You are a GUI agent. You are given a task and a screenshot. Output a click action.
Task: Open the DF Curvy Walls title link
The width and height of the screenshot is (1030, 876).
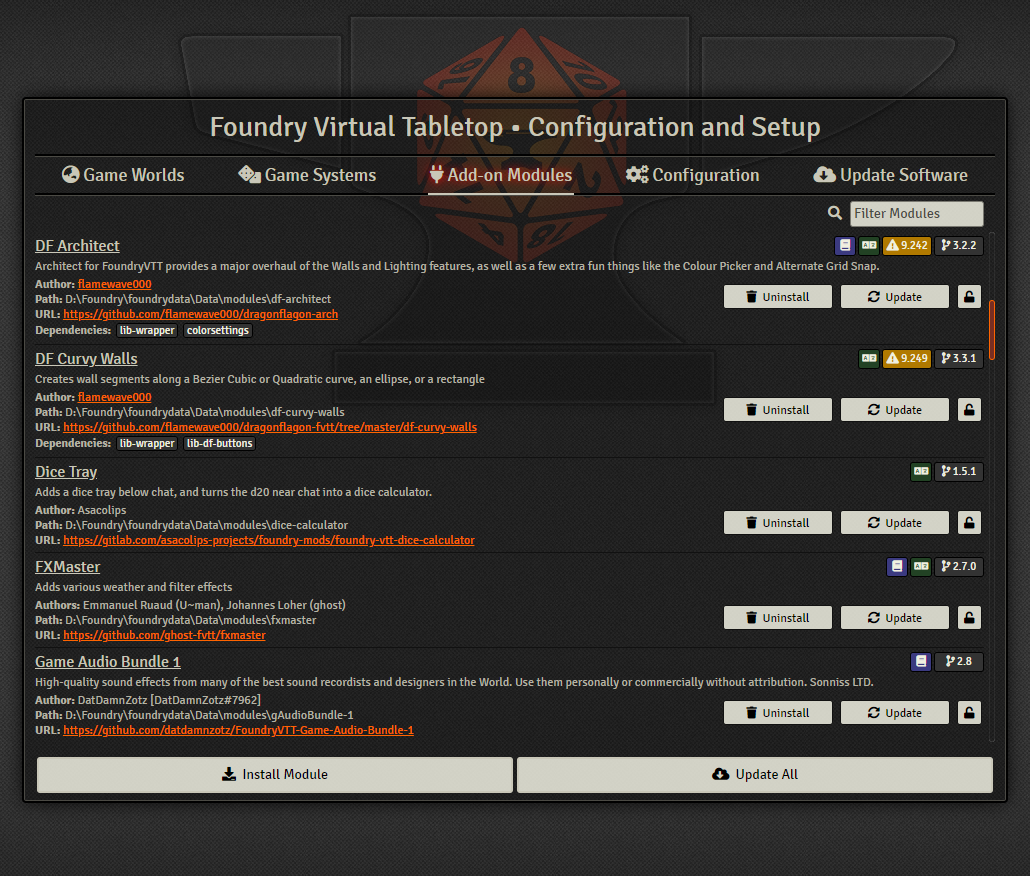tap(86, 359)
